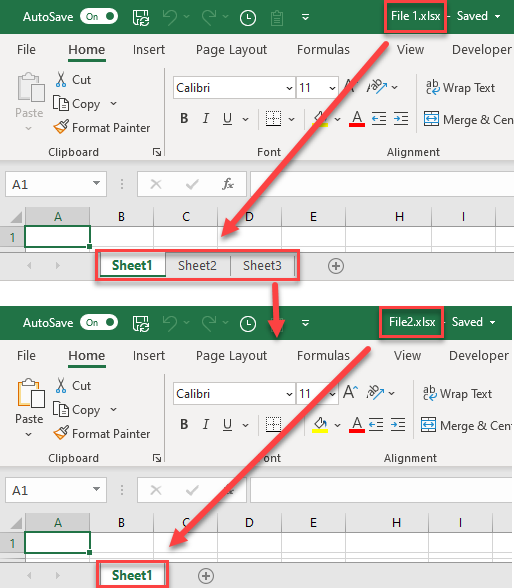Click increase indent icon in upper Alignment group
The height and width of the screenshot is (588, 514).
[401, 118]
